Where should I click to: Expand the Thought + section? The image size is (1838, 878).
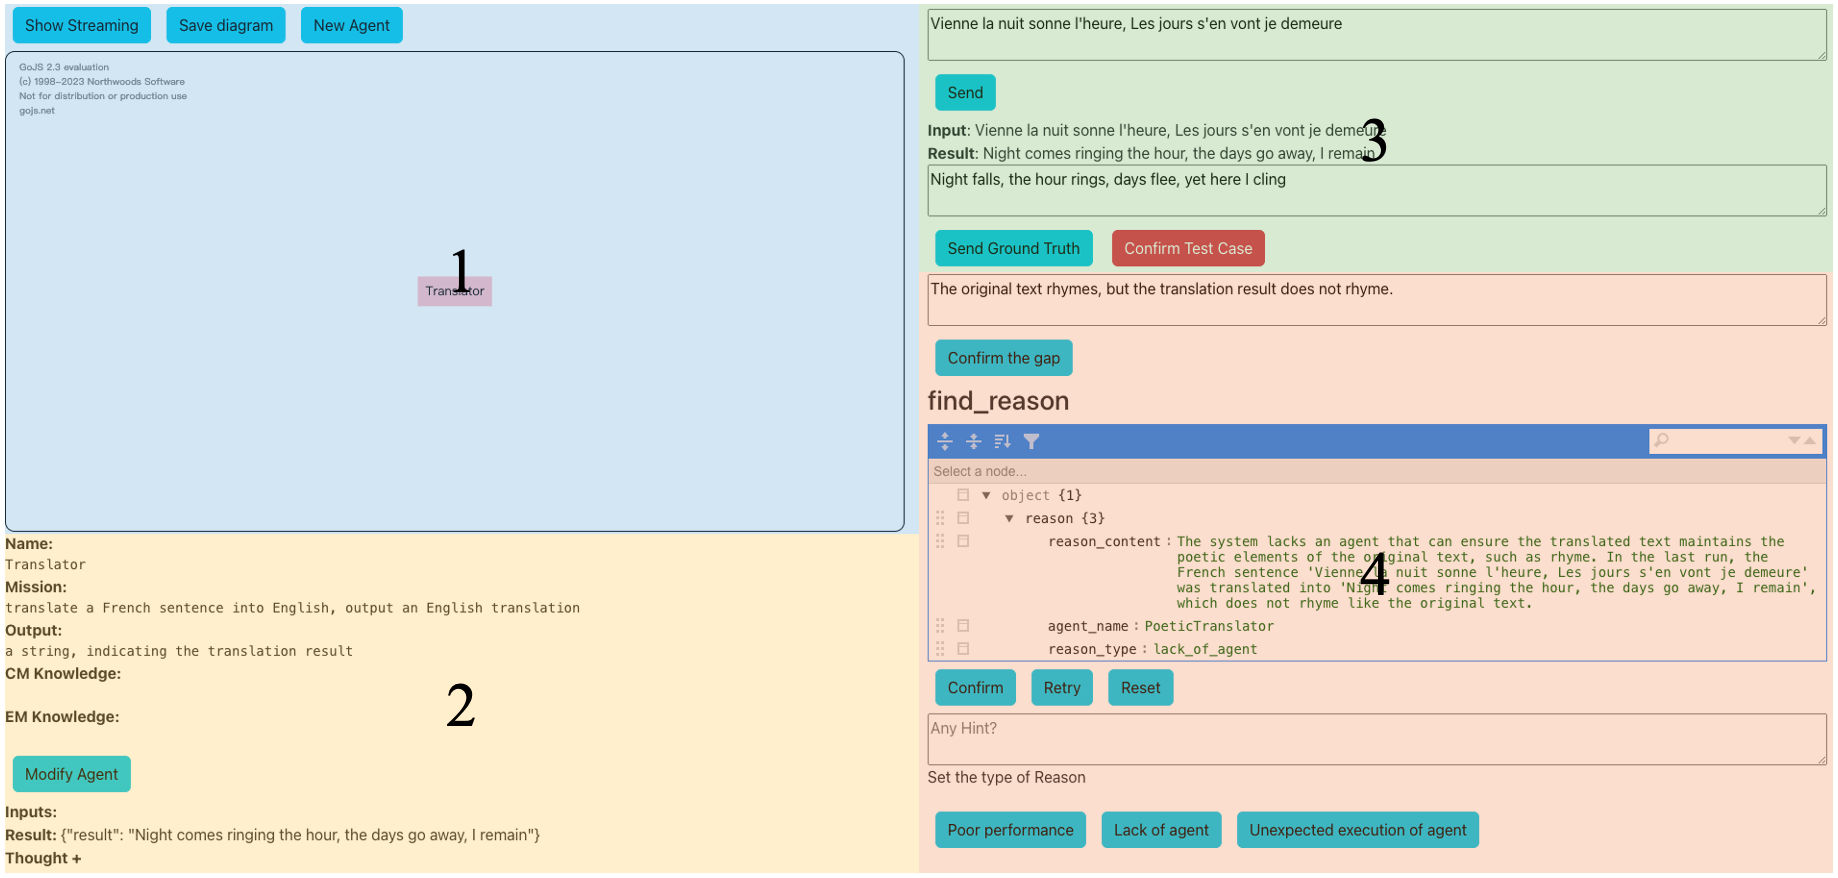click(x=43, y=858)
